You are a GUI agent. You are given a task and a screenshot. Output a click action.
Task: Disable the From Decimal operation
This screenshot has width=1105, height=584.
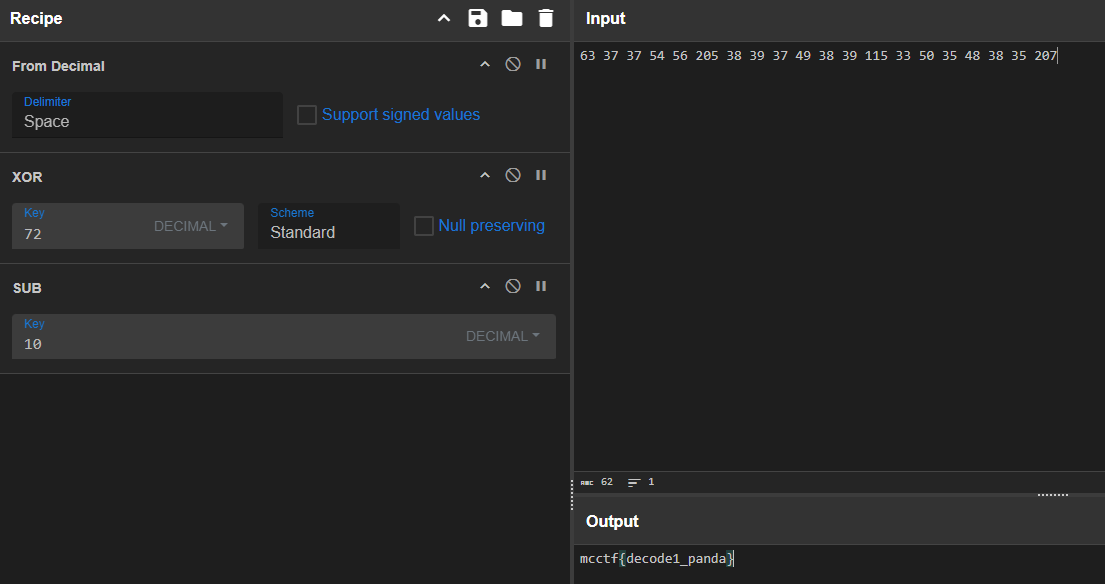[x=513, y=64]
